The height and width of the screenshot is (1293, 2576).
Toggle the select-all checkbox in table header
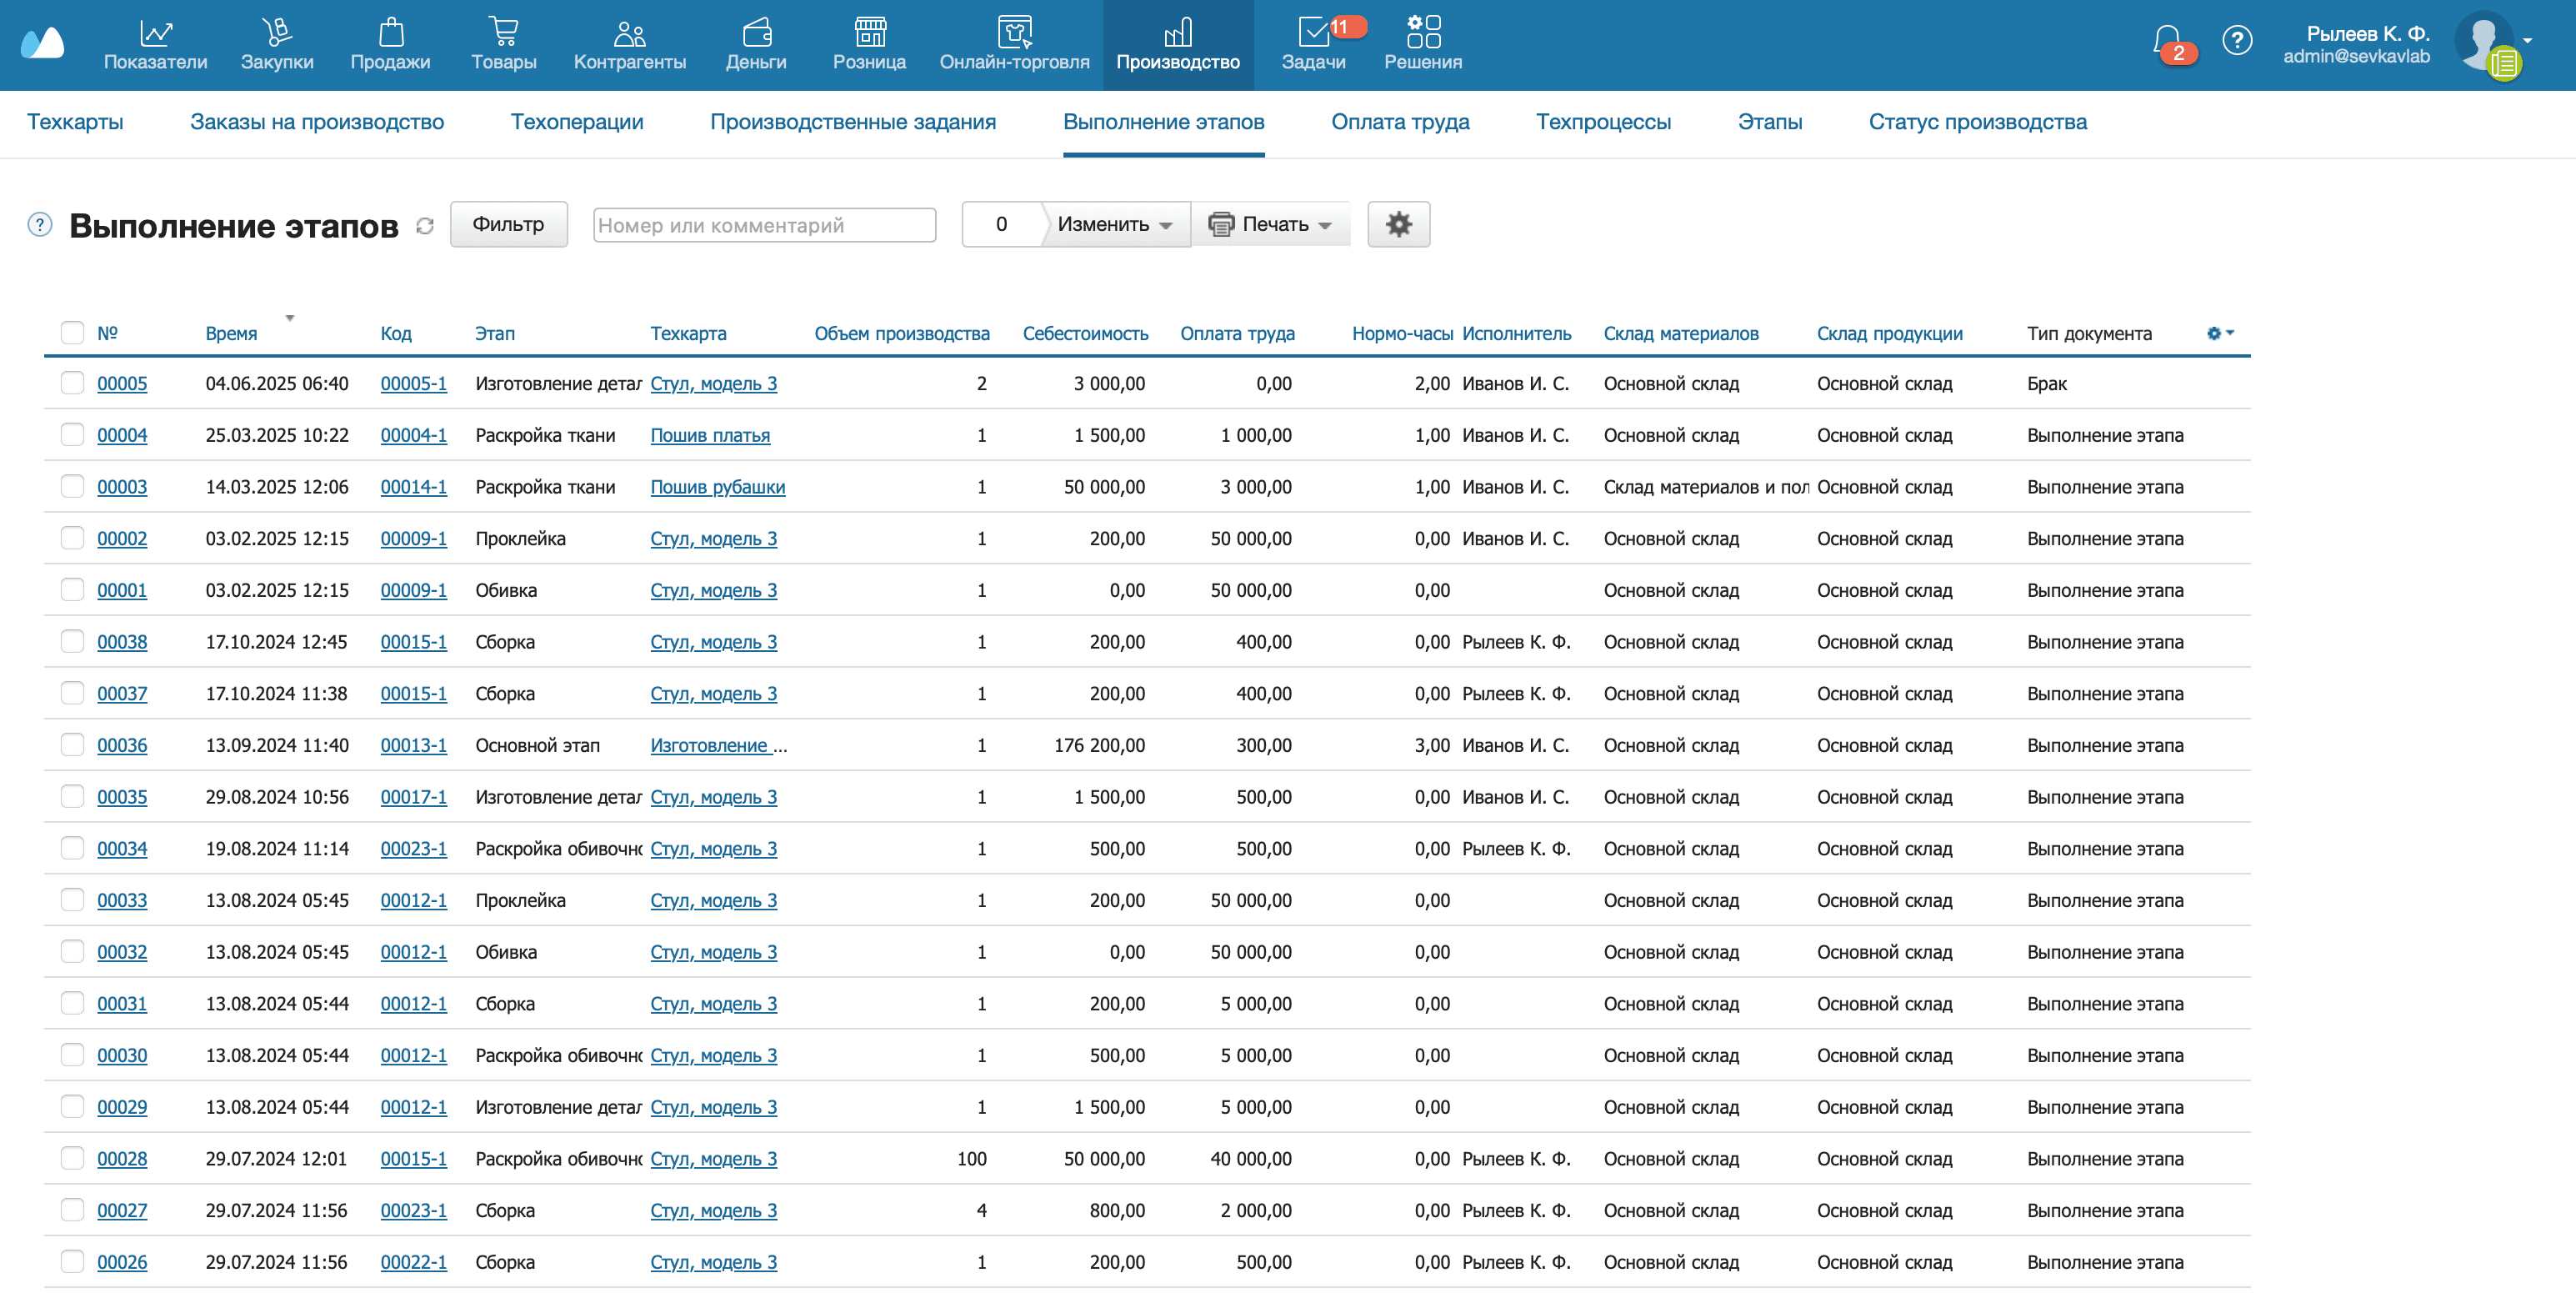tap(72, 333)
